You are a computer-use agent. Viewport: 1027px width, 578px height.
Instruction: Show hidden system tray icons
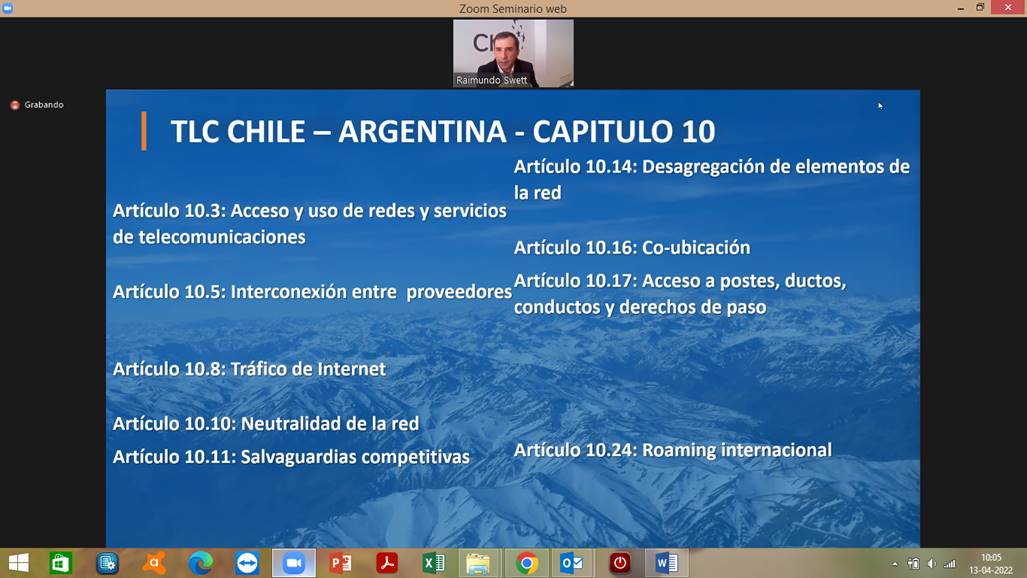pyautogui.click(x=895, y=564)
